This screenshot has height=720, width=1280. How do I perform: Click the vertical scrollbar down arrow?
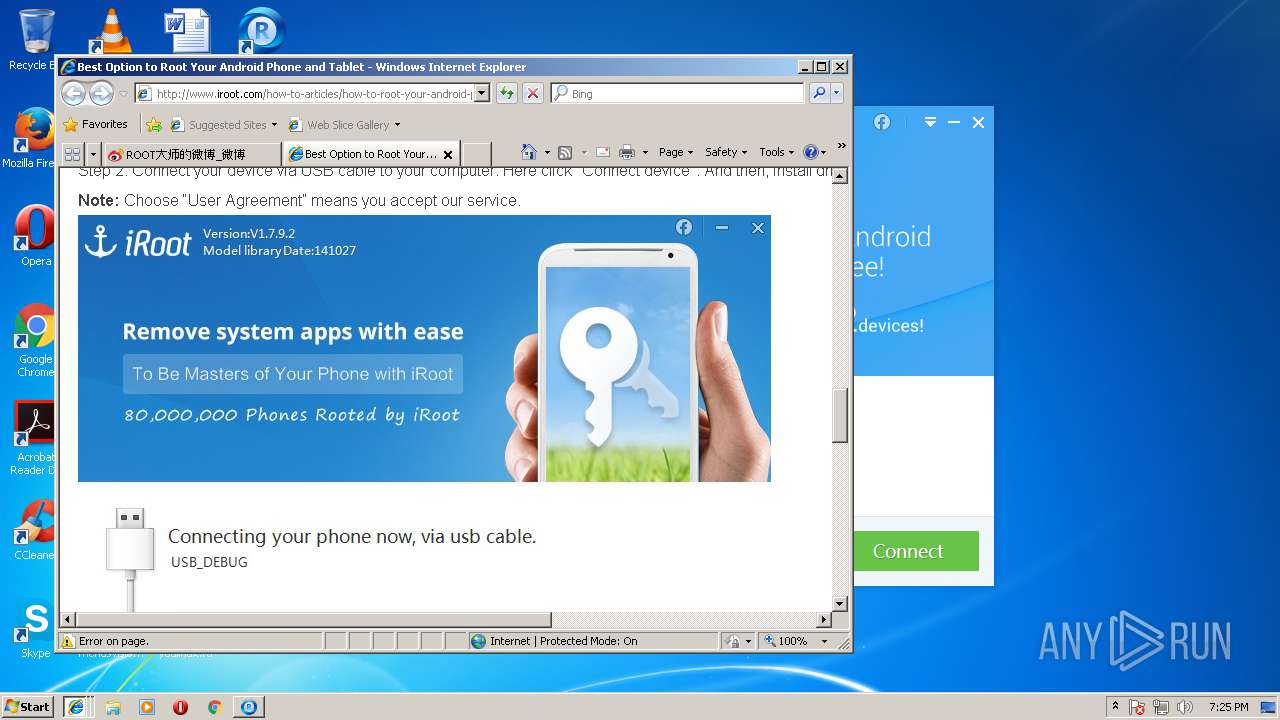[x=840, y=604]
